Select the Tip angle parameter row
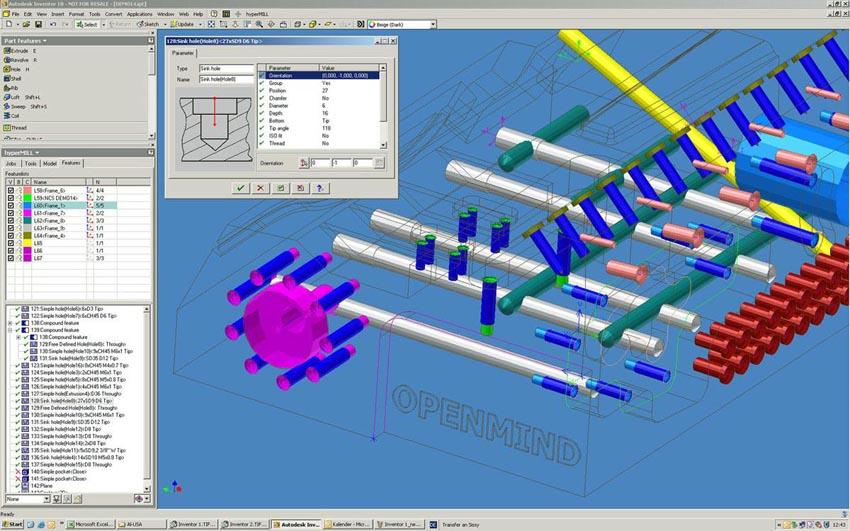Viewport: 850px width, 531px height. [318, 128]
